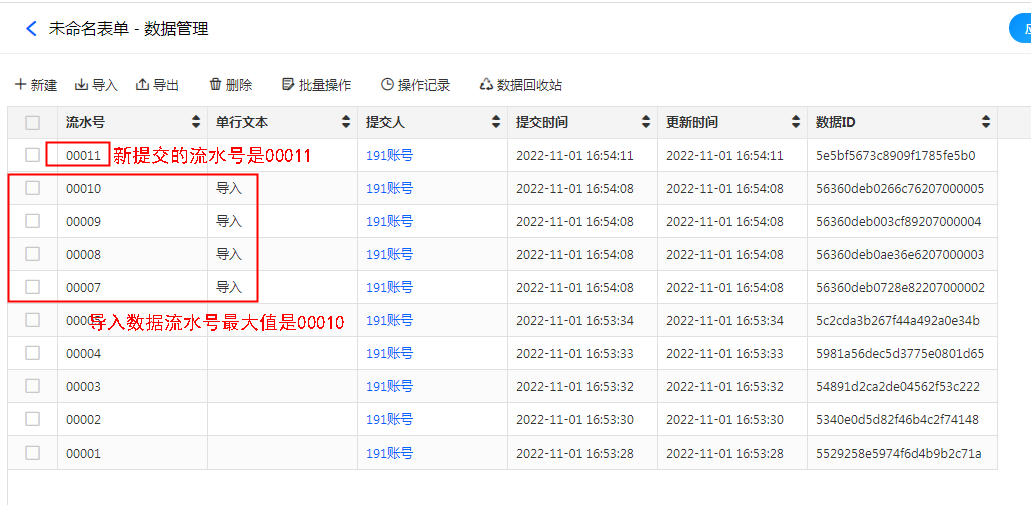Click the back arrow beside 未命名表单
1031x505 pixels.
coord(32,29)
